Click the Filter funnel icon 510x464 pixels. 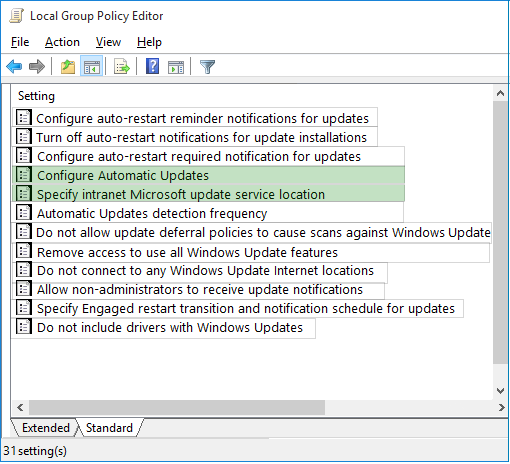tap(207, 67)
